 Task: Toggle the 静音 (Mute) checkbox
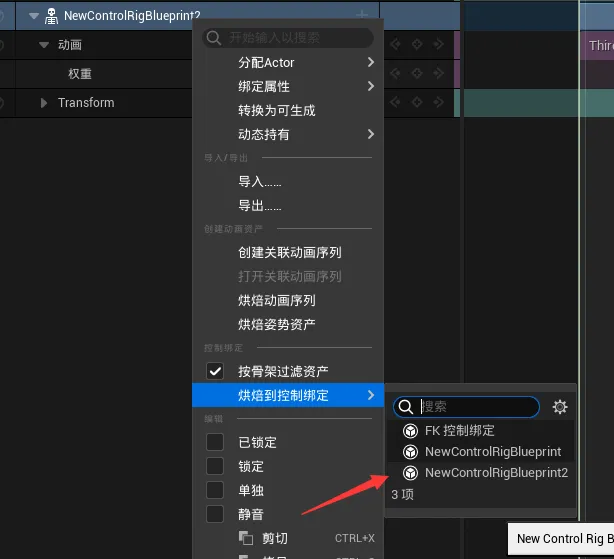pos(215,514)
